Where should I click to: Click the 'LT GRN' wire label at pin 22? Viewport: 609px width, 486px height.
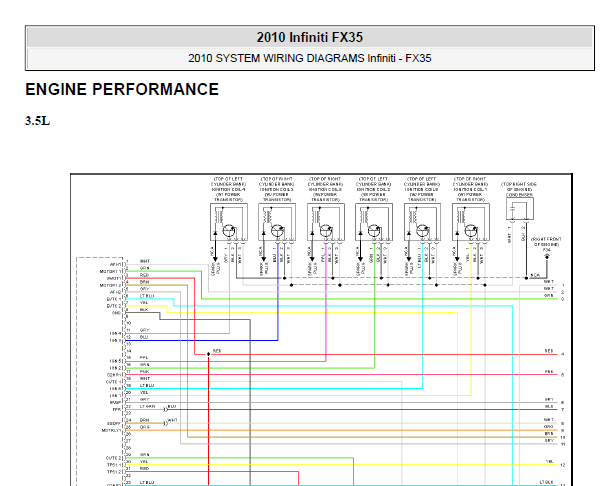click(x=147, y=406)
